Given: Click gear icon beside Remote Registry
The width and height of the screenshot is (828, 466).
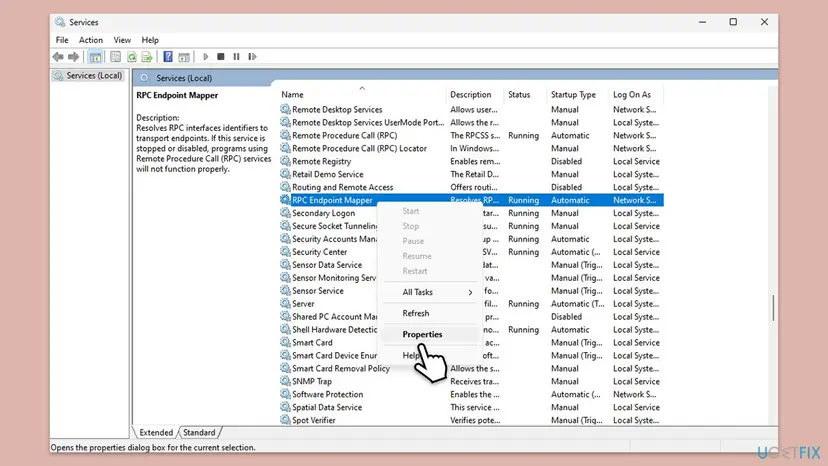Looking at the screenshot, I should tap(285, 161).
